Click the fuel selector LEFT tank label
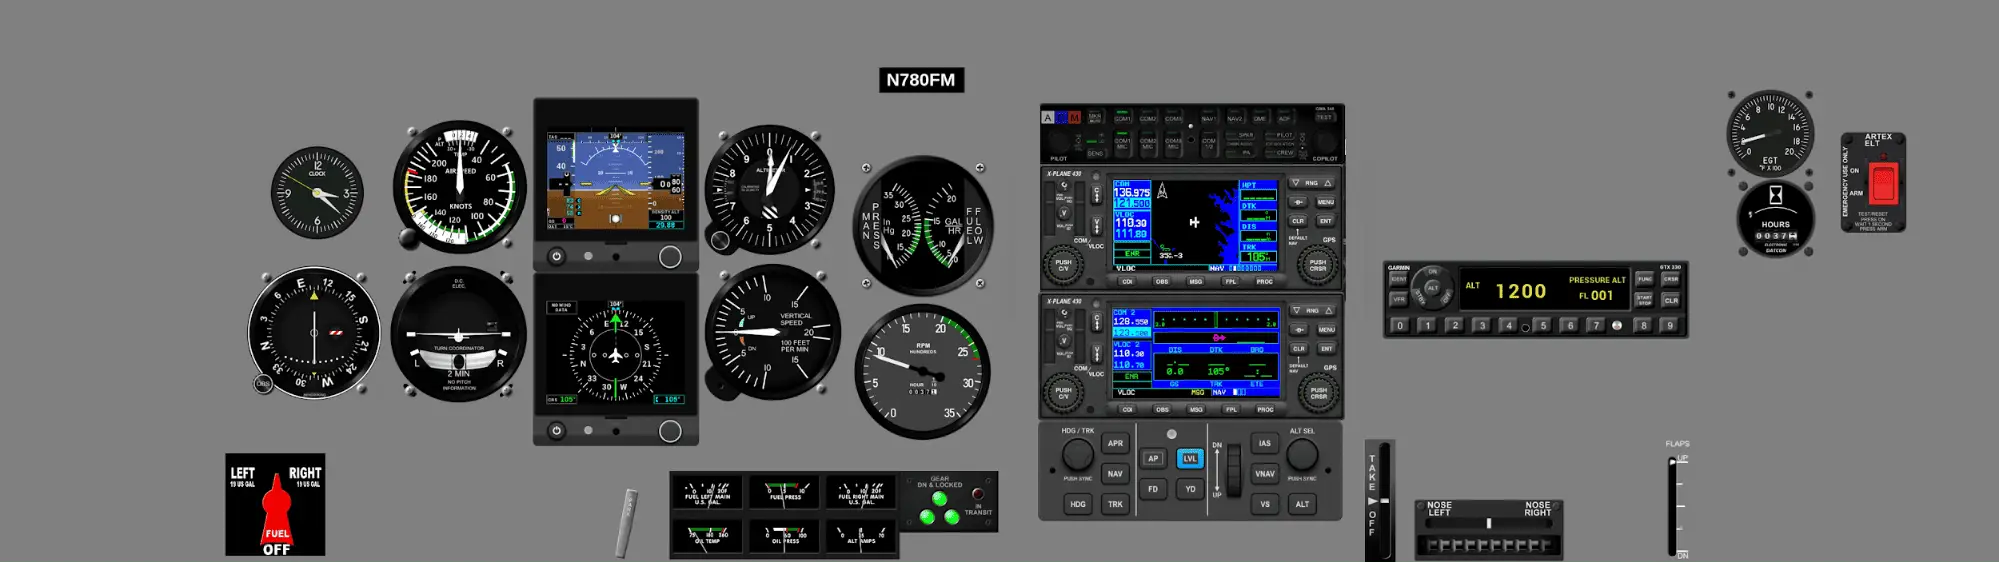Screen dimensions: 1999x563 pyautogui.click(x=243, y=473)
